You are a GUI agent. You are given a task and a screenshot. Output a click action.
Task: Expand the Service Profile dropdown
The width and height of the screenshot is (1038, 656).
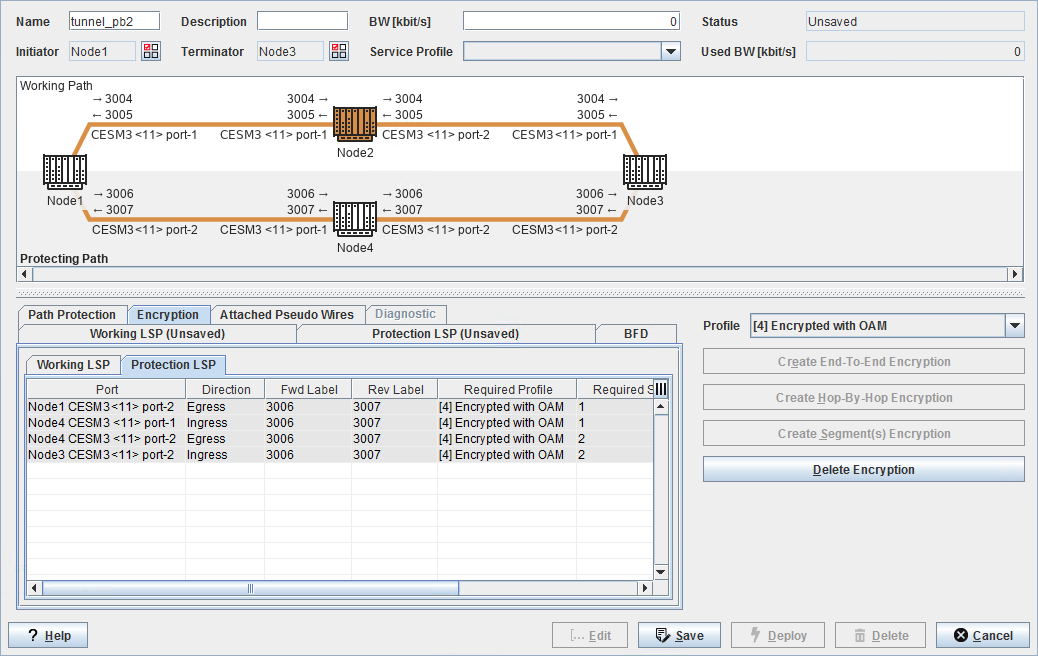click(670, 52)
